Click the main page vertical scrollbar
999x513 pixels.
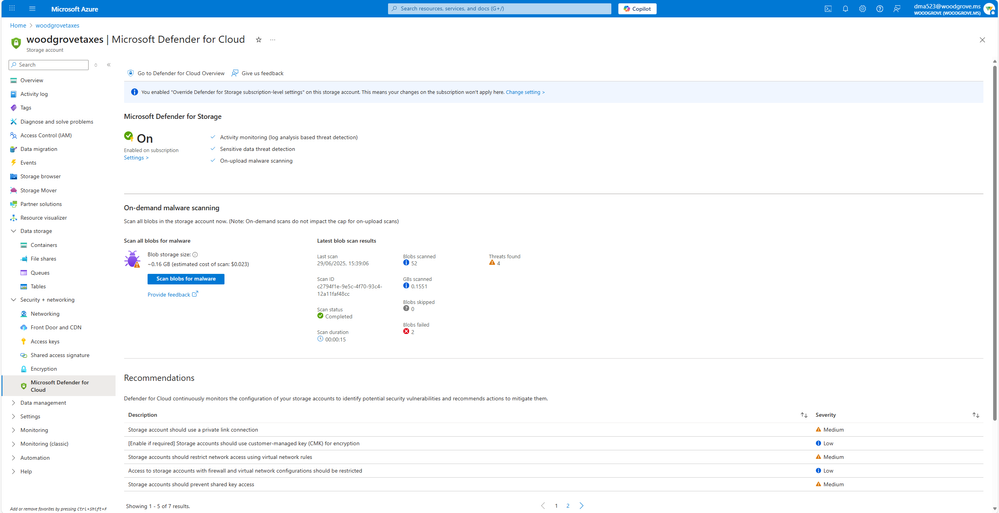tap(995, 242)
